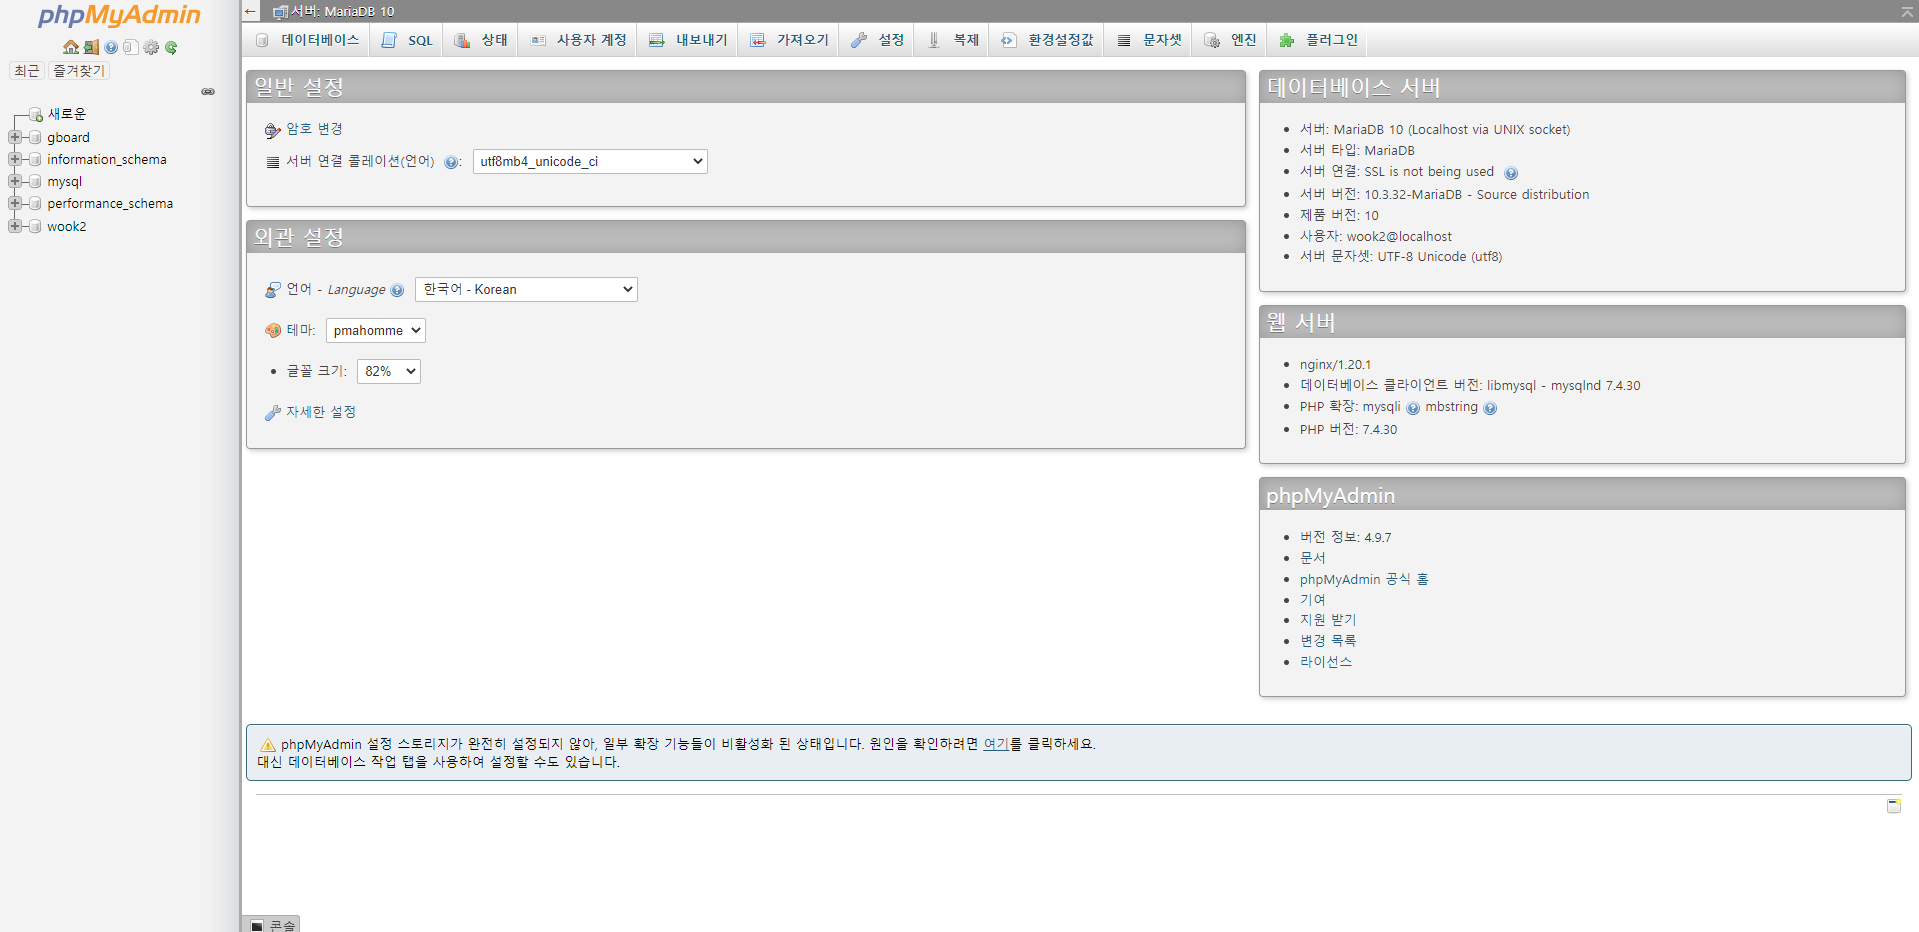
Task: Click the help icon after SSL is not being used
Action: [1511, 173]
